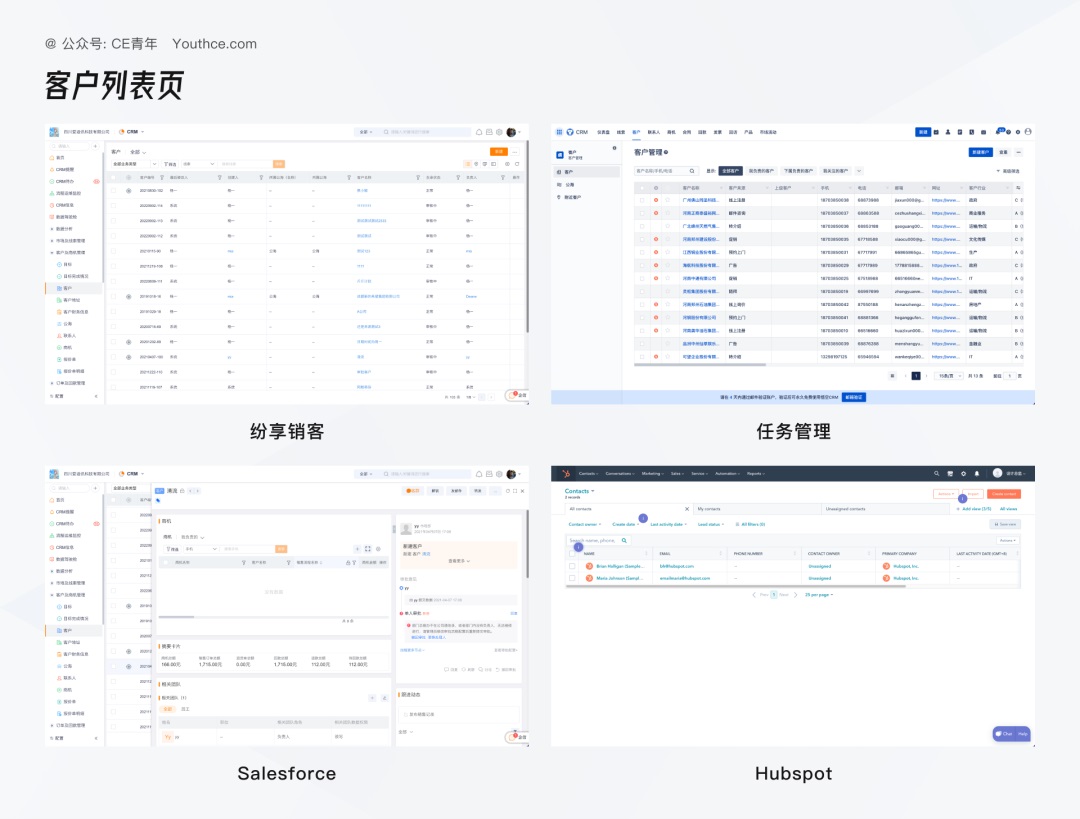
Task: Open calendar icon beside 新建 in 任务管理
Action: [936, 132]
